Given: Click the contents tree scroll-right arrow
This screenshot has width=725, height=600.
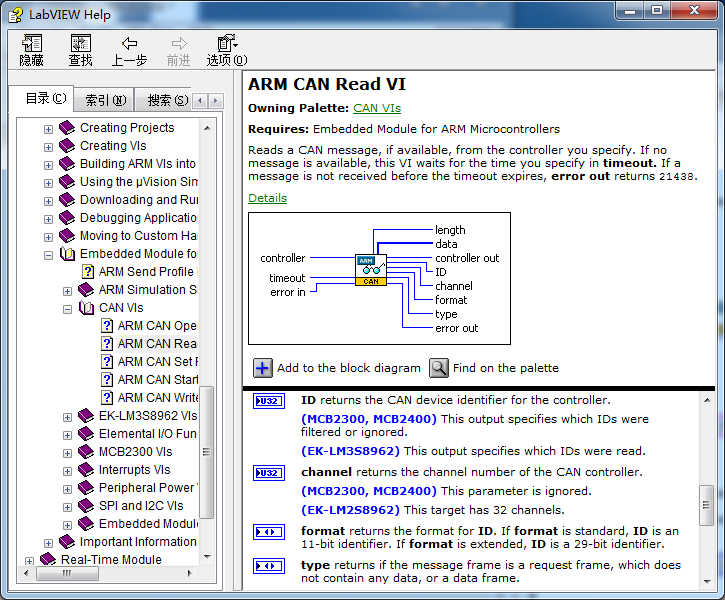Looking at the screenshot, I should point(190,574).
